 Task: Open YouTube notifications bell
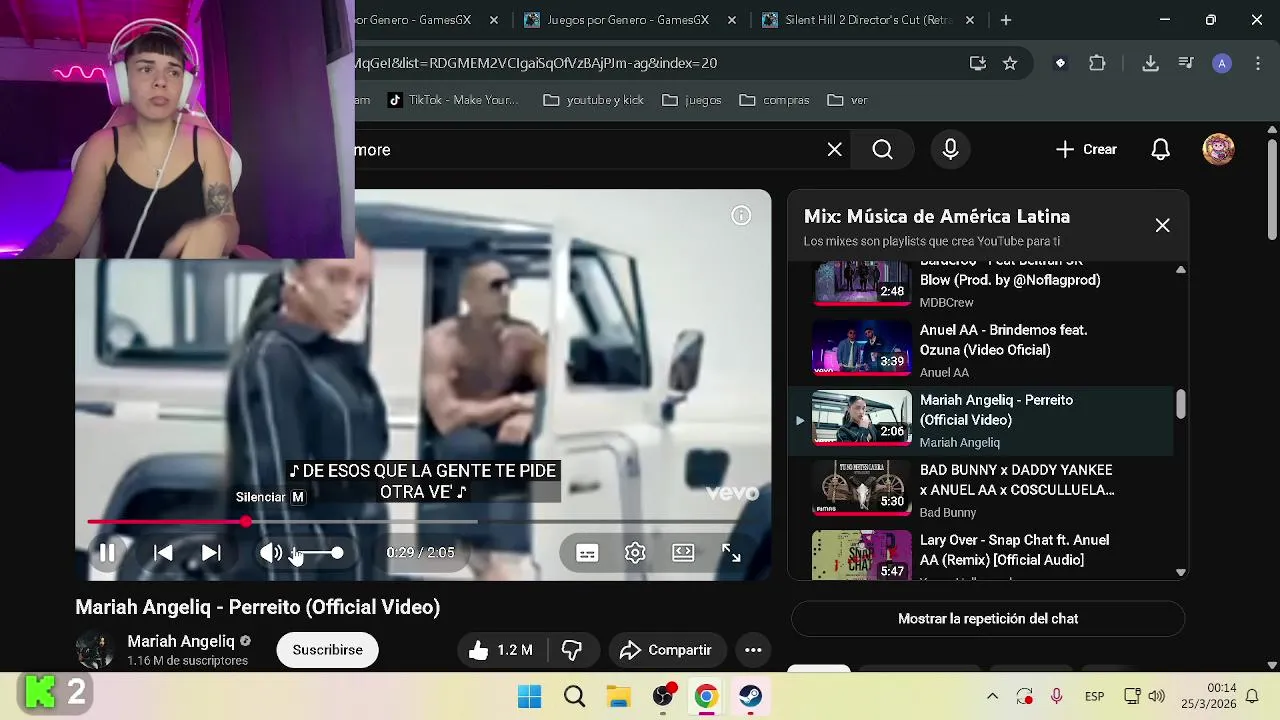click(1161, 150)
